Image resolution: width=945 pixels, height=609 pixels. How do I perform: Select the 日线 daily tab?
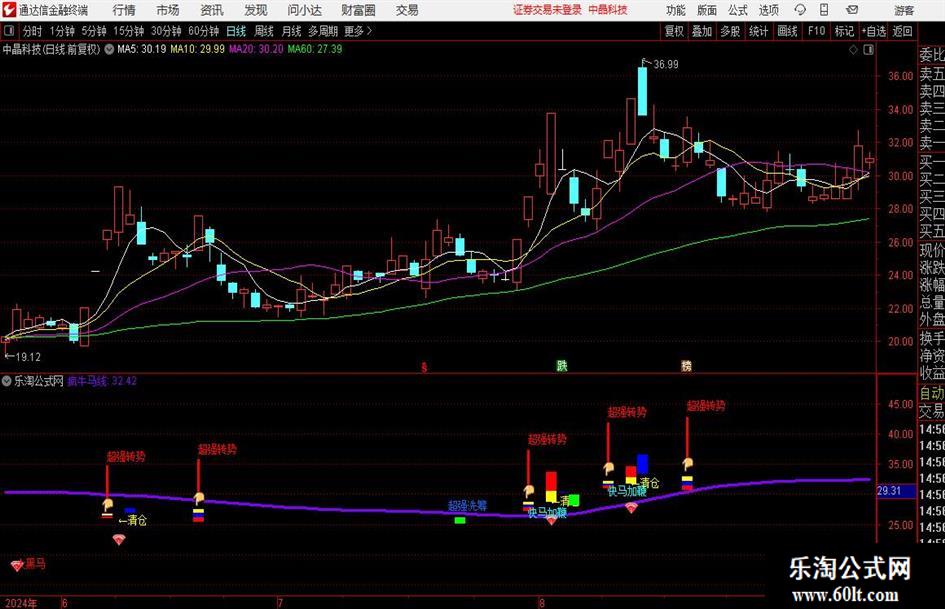pos(236,31)
